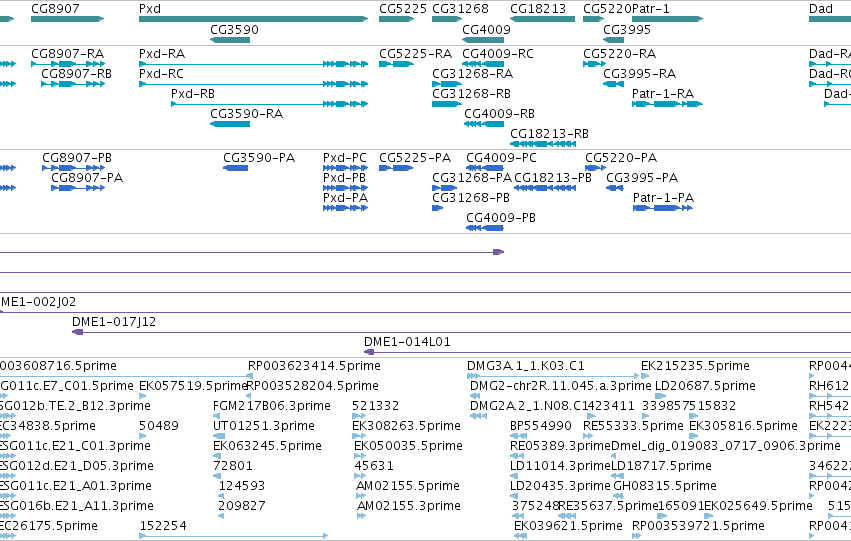Select the CG31268 gene label

[x=460, y=9]
